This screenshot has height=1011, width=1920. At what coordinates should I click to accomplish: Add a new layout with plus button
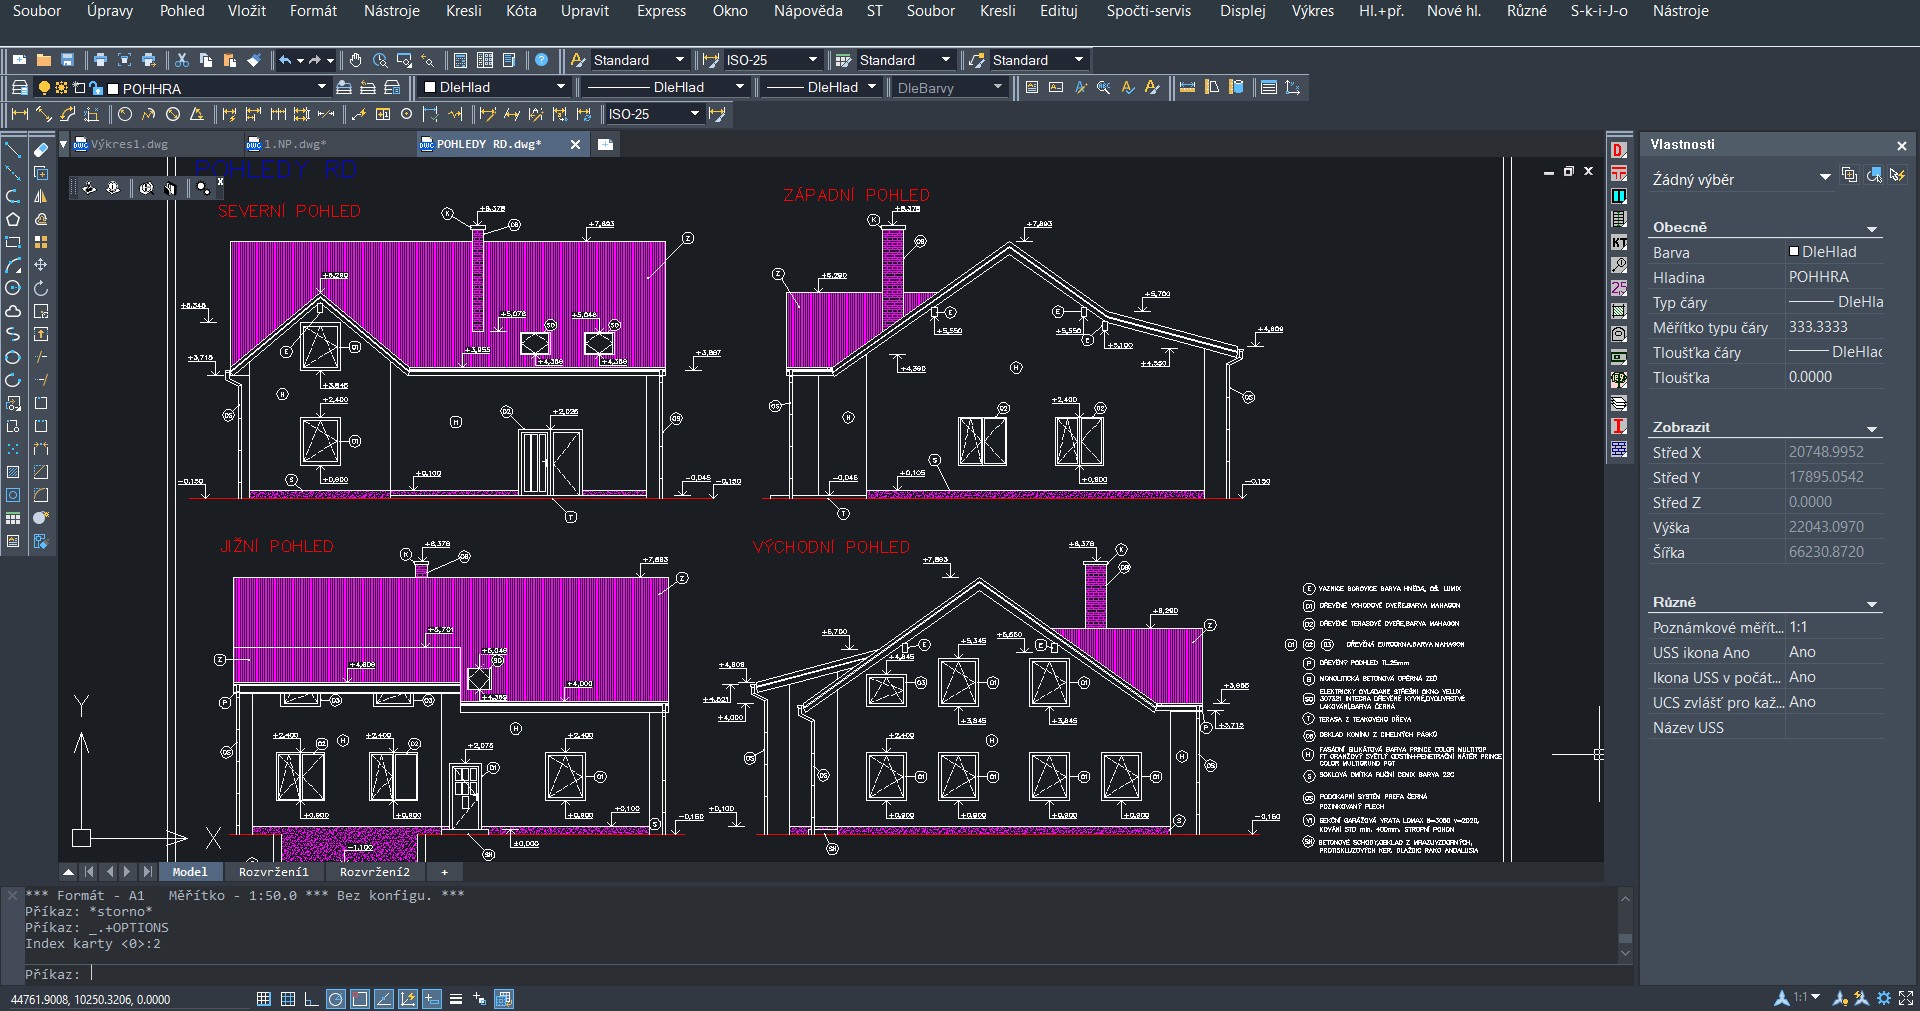pyautogui.click(x=445, y=872)
